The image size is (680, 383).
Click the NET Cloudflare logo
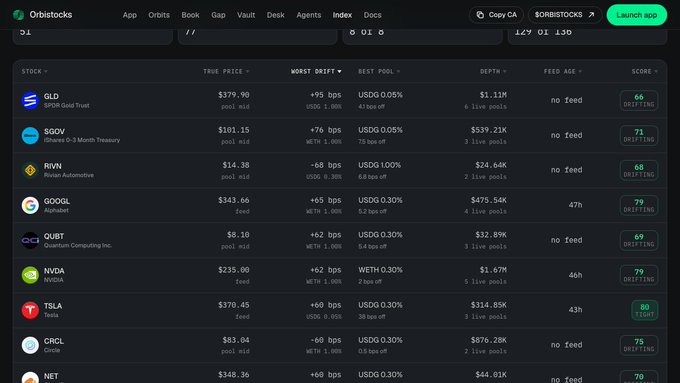30,377
